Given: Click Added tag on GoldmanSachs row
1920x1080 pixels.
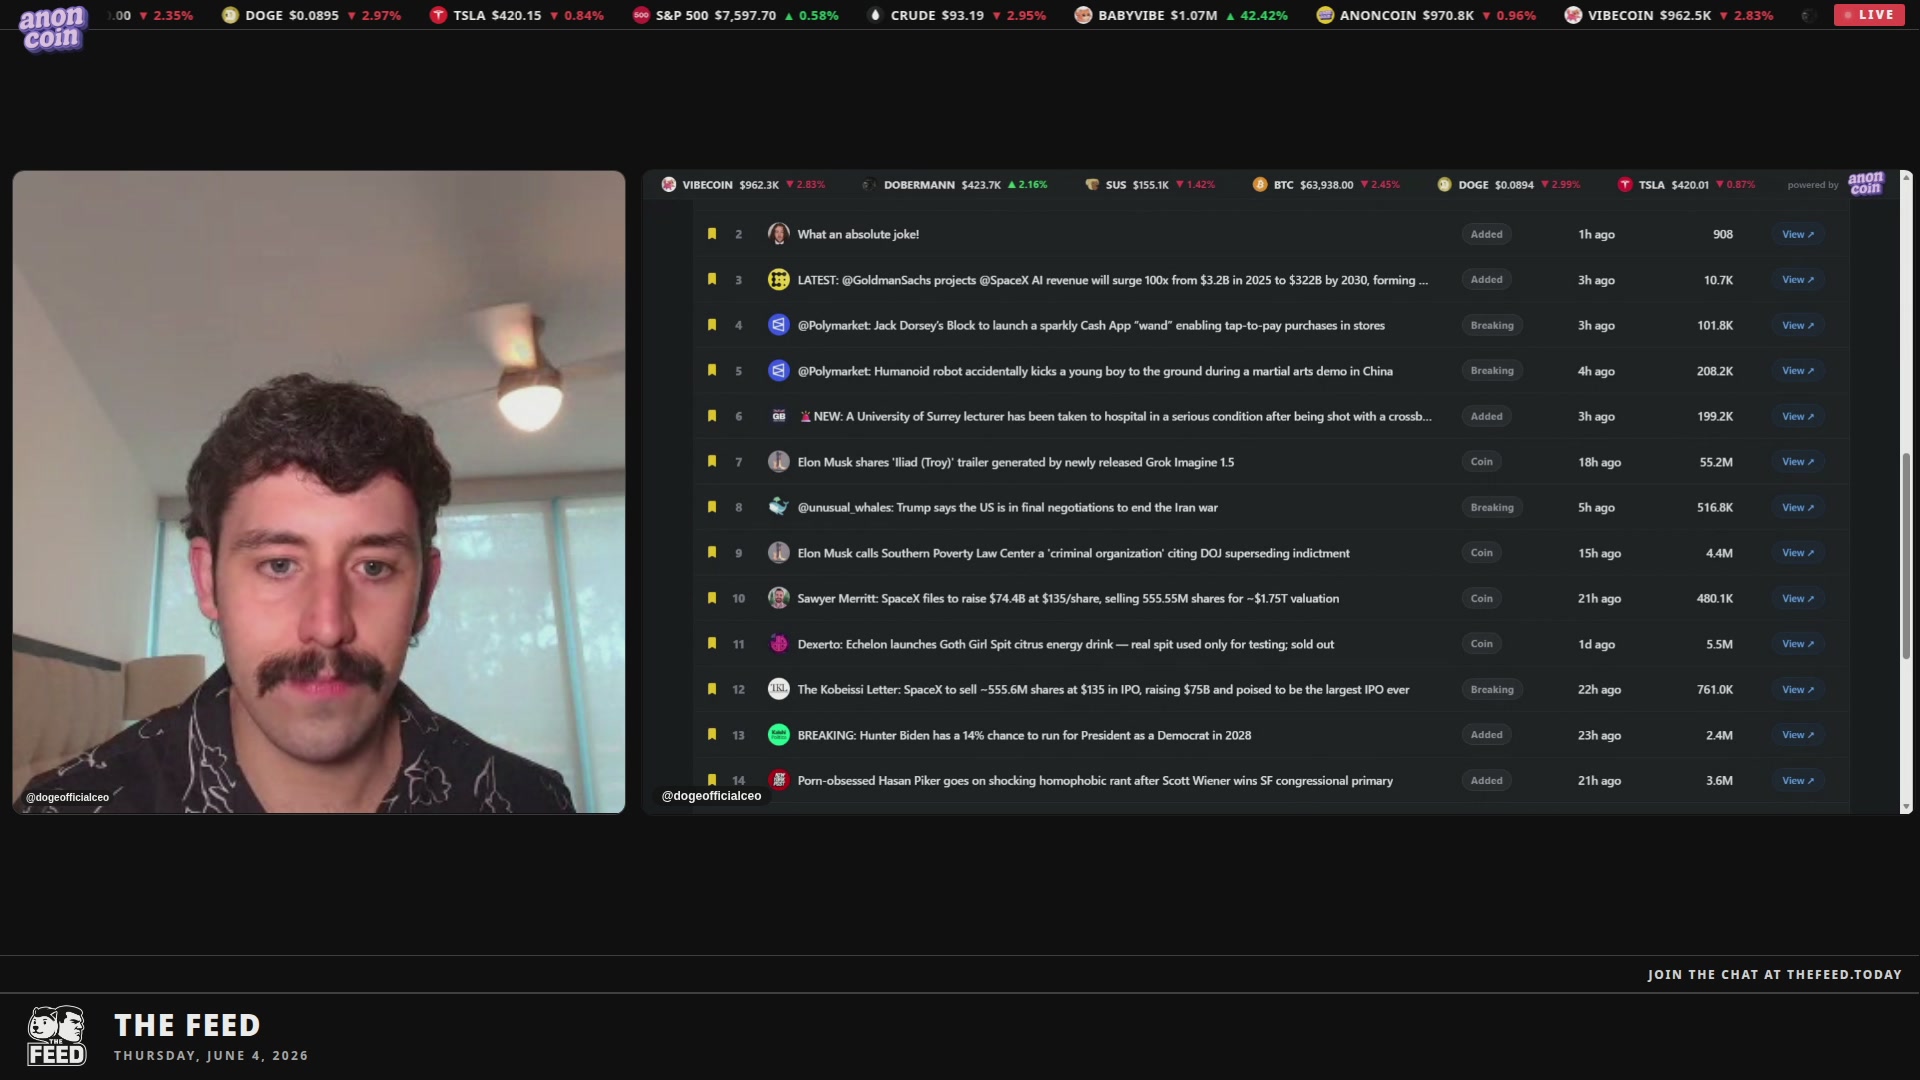Looking at the screenshot, I should pyautogui.click(x=1486, y=280).
